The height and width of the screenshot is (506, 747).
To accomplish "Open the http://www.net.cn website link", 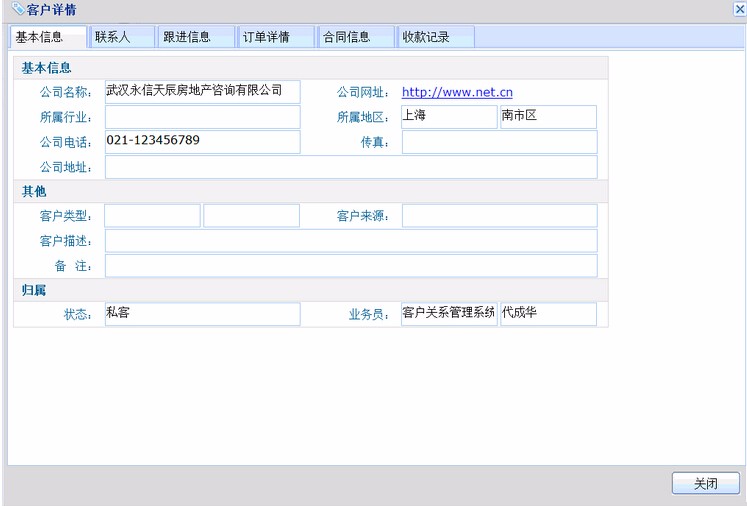I will pyautogui.click(x=457, y=92).
